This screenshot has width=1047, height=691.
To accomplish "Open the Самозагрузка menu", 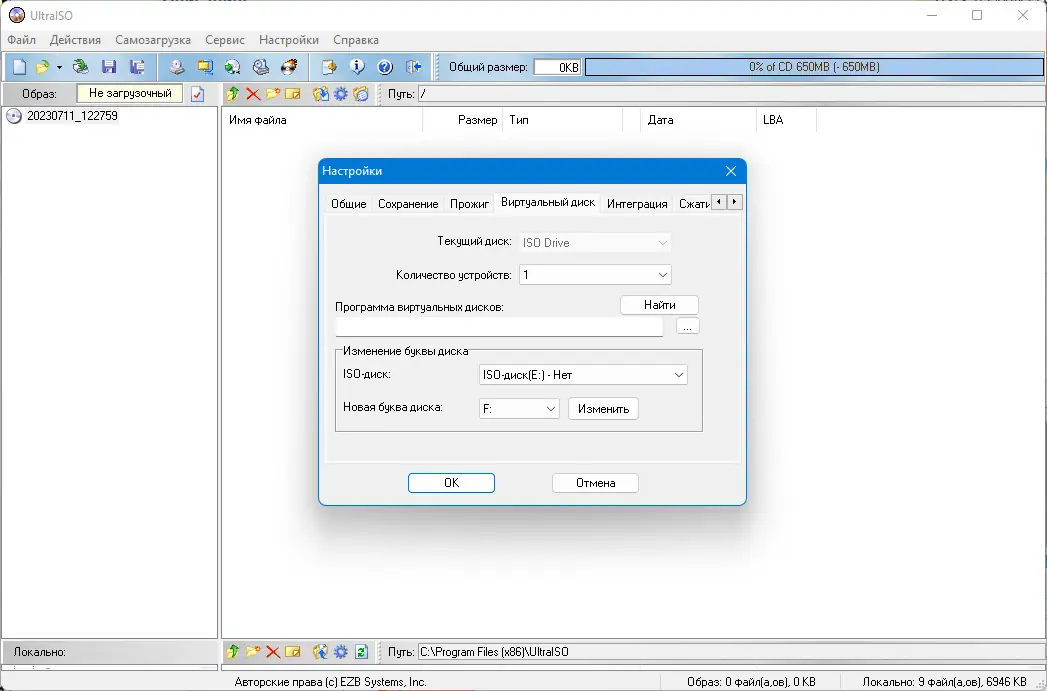I will (x=153, y=40).
